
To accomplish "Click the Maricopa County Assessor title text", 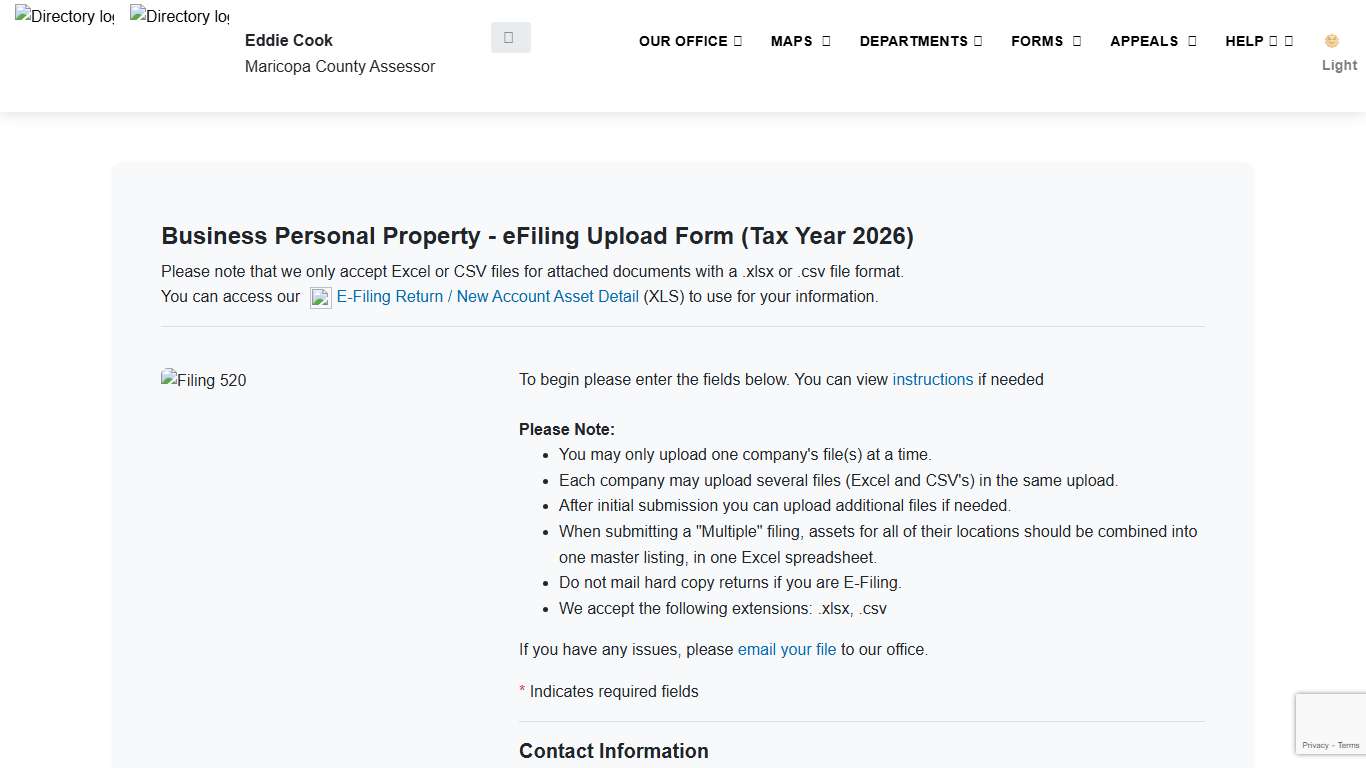I will 340,66.
